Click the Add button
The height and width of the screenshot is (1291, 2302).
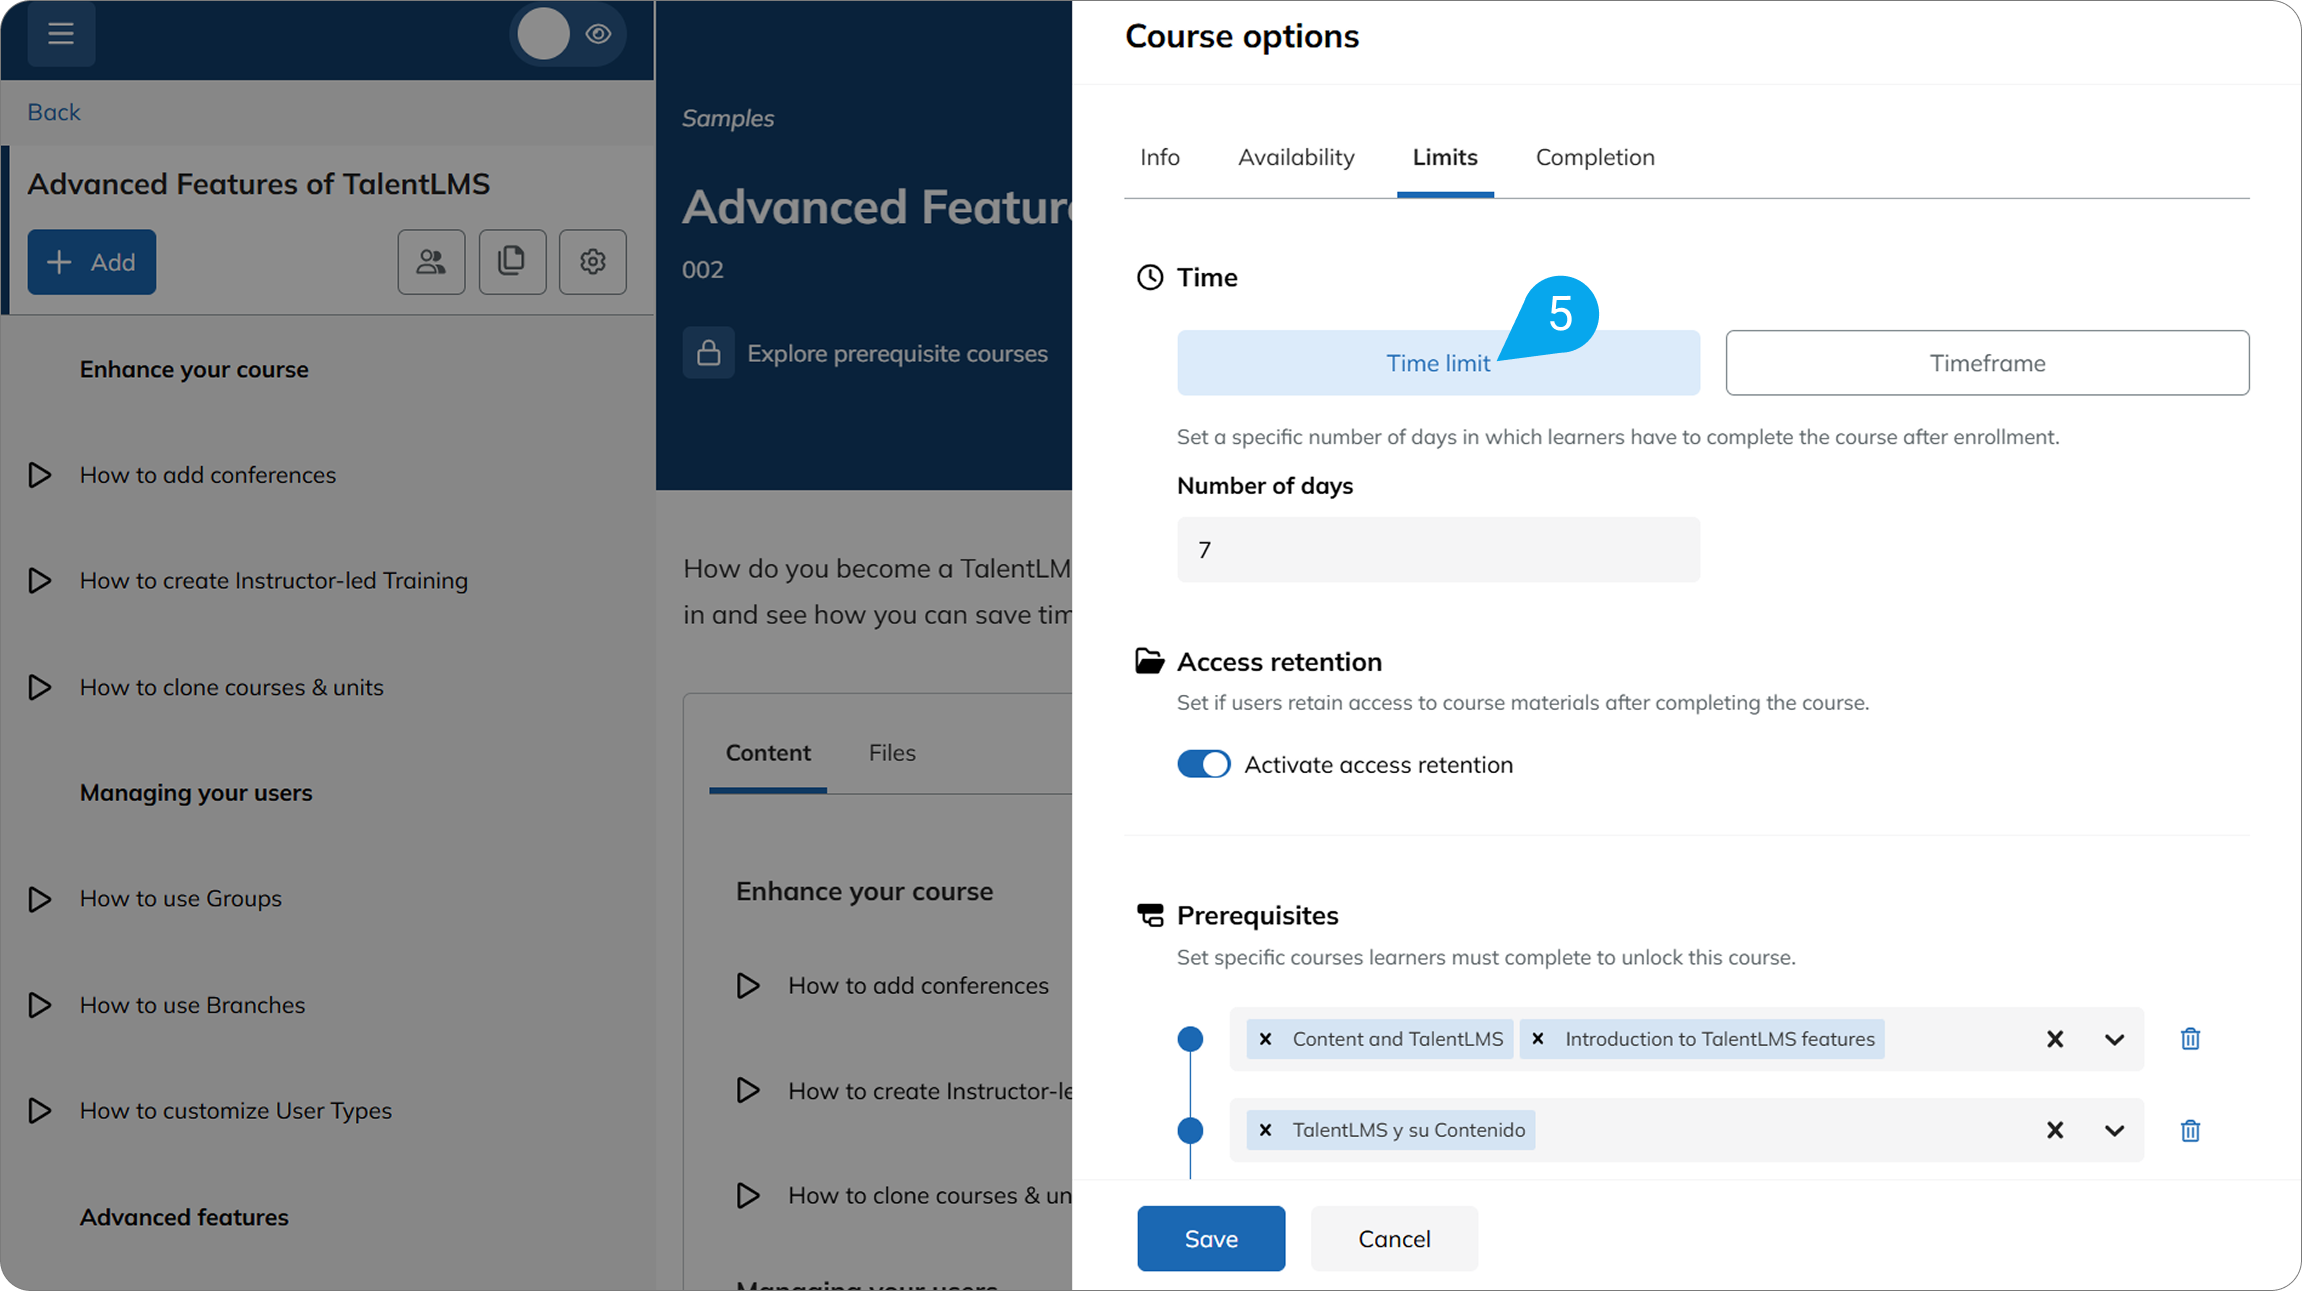tap(92, 262)
